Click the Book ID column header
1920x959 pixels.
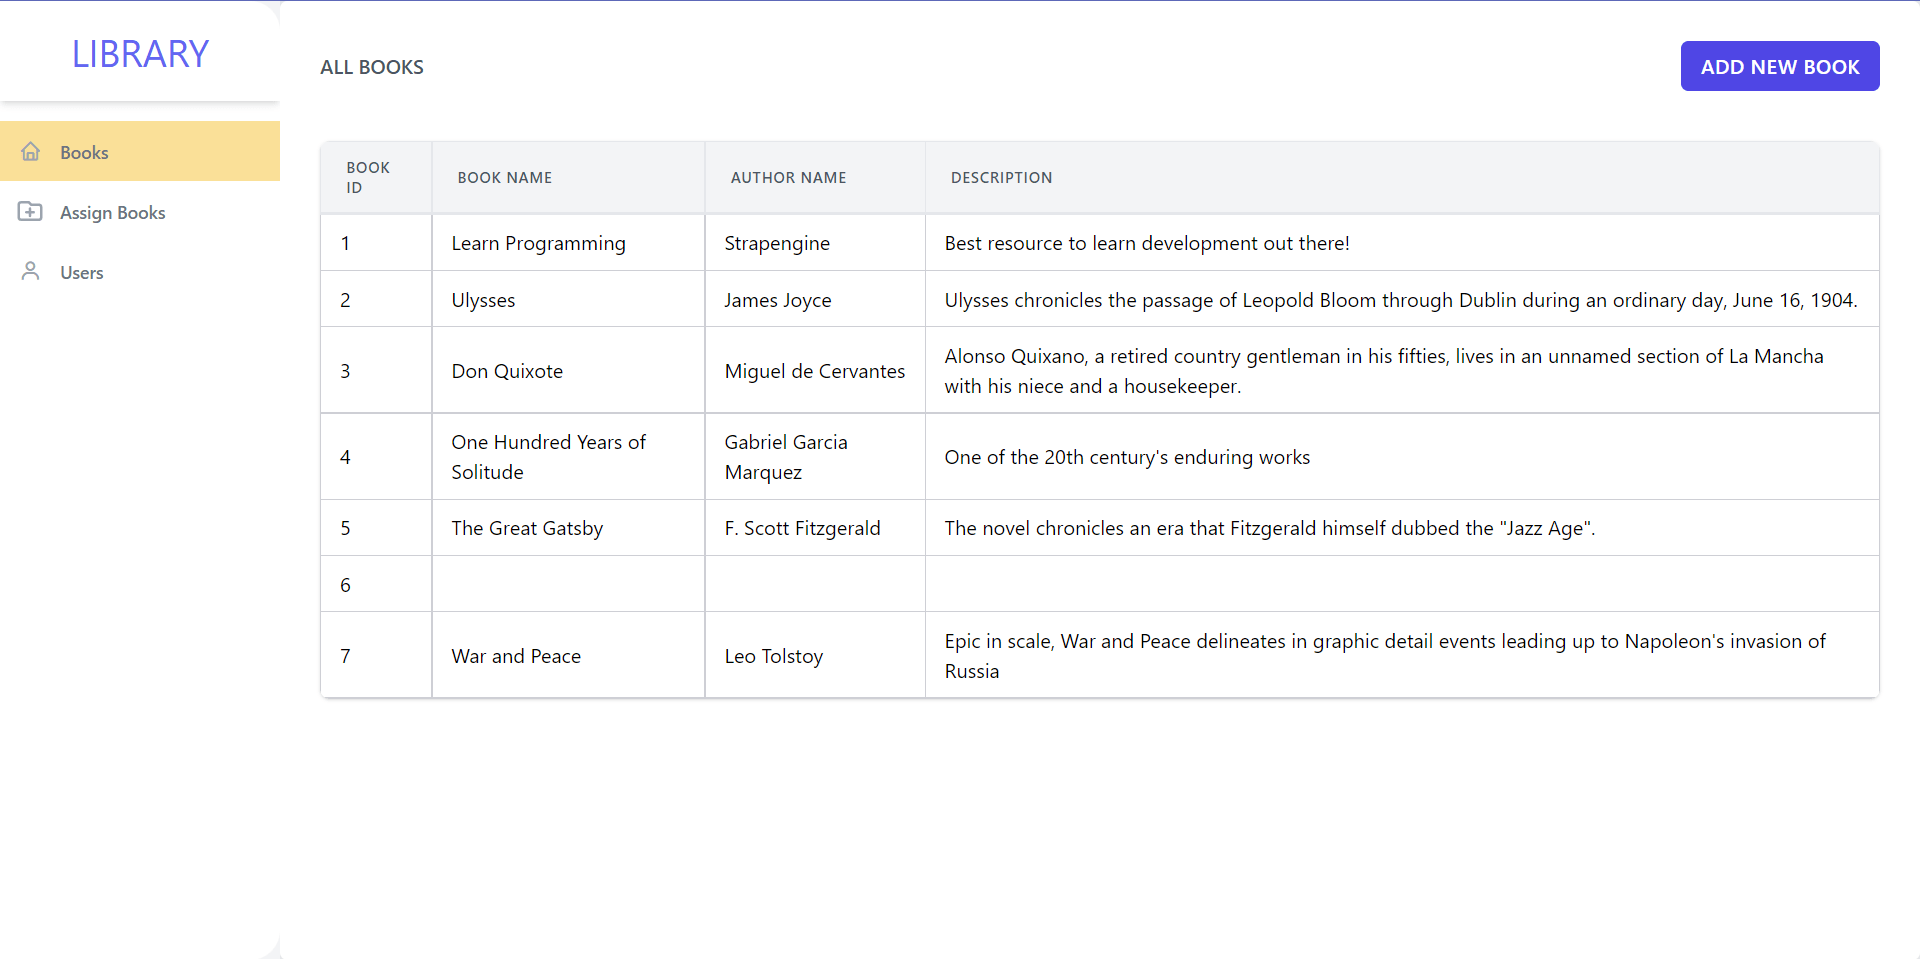[367, 178]
